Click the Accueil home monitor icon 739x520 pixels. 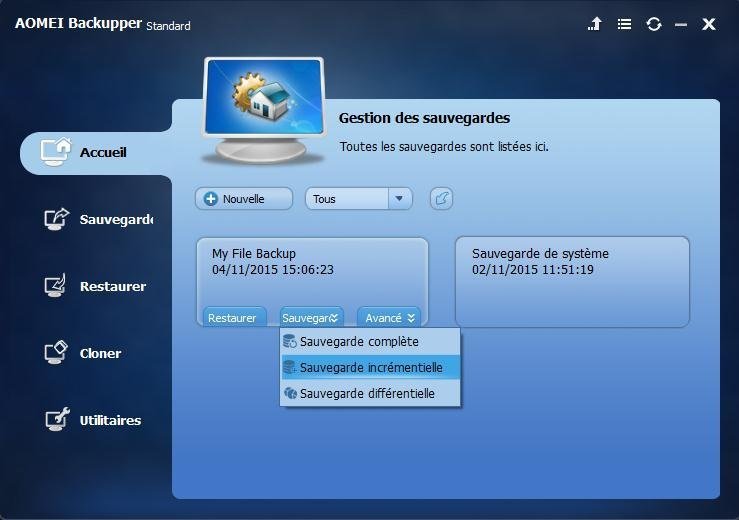pos(56,152)
